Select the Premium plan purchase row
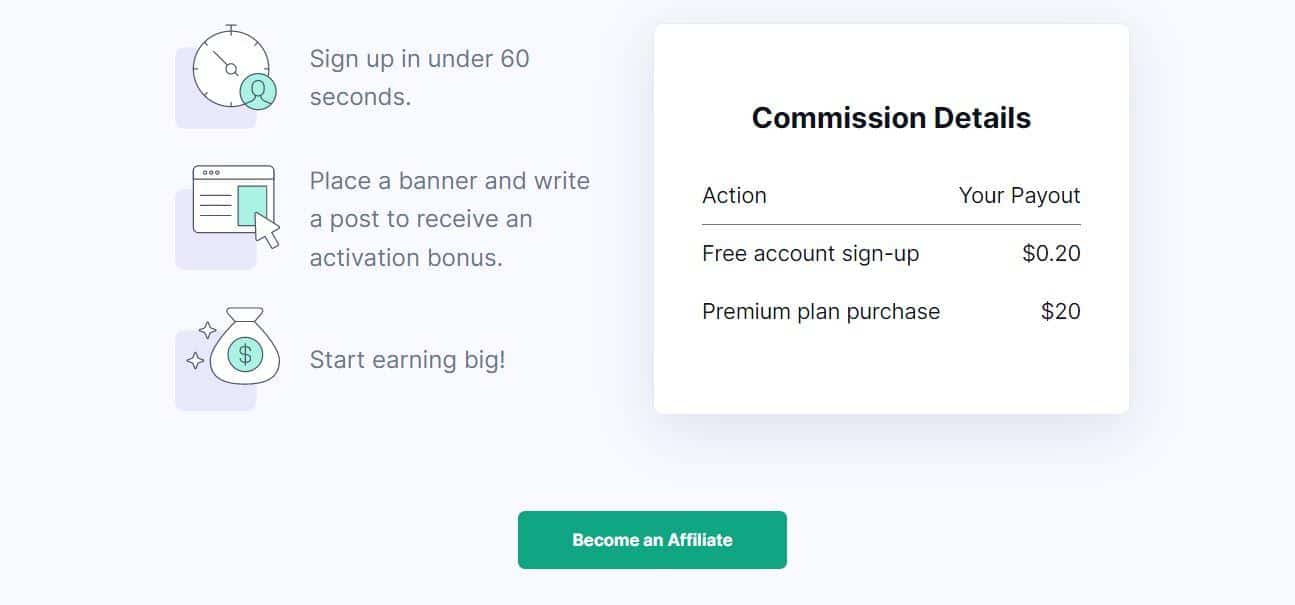Image resolution: width=1295 pixels, height=605 pixels. coord(891,311)
